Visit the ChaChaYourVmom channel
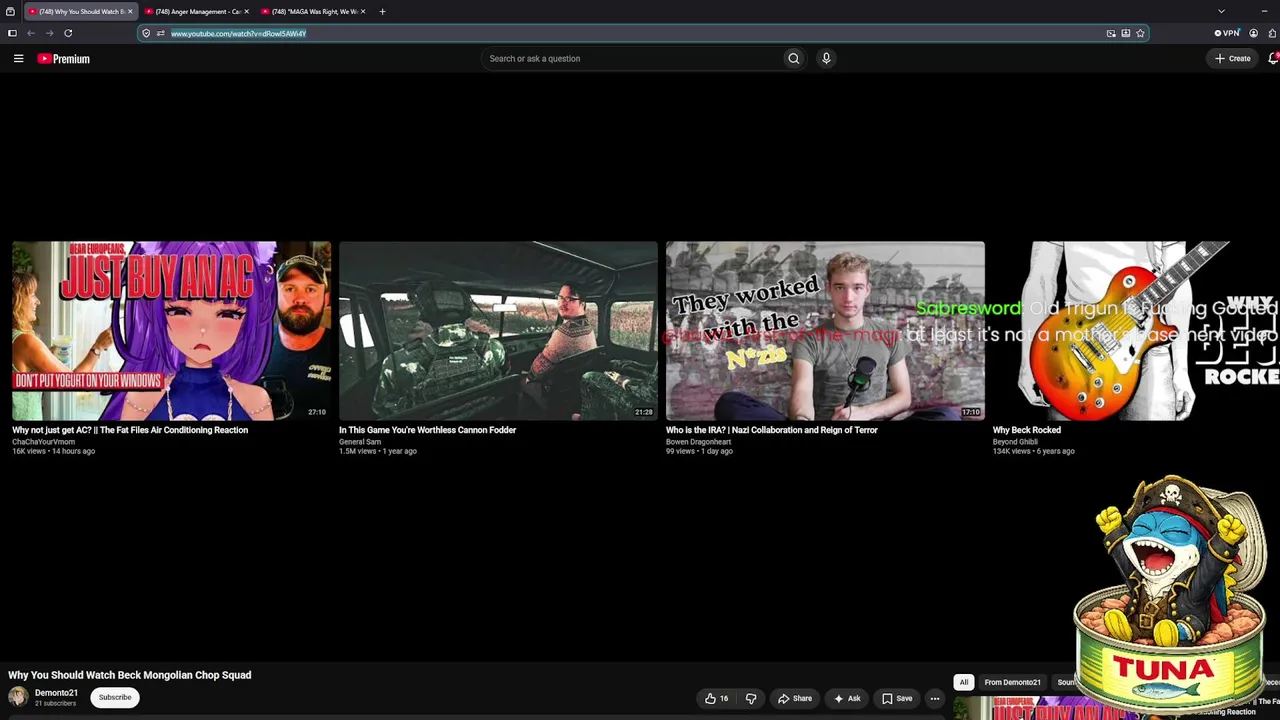The height and width of the screenshot is (720, 1280). click(x=43, y=442)
